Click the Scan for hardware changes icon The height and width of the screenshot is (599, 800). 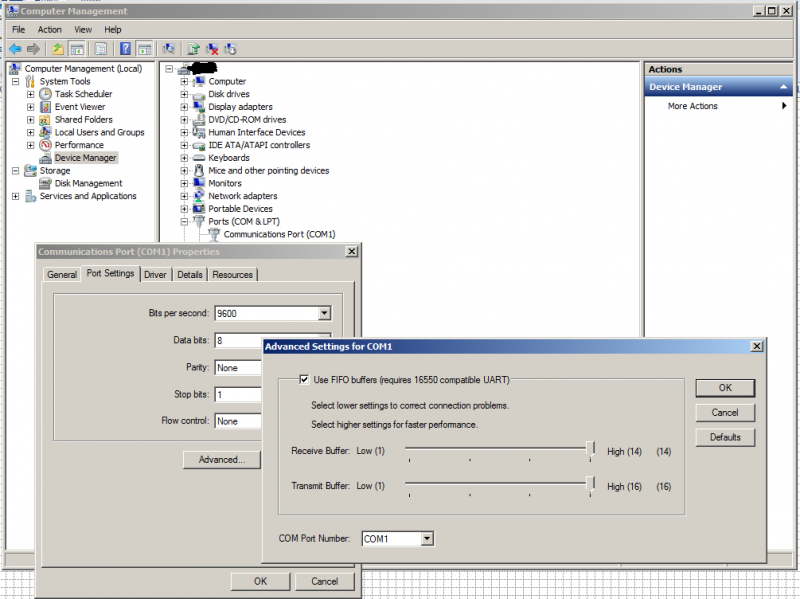(169, 49)
